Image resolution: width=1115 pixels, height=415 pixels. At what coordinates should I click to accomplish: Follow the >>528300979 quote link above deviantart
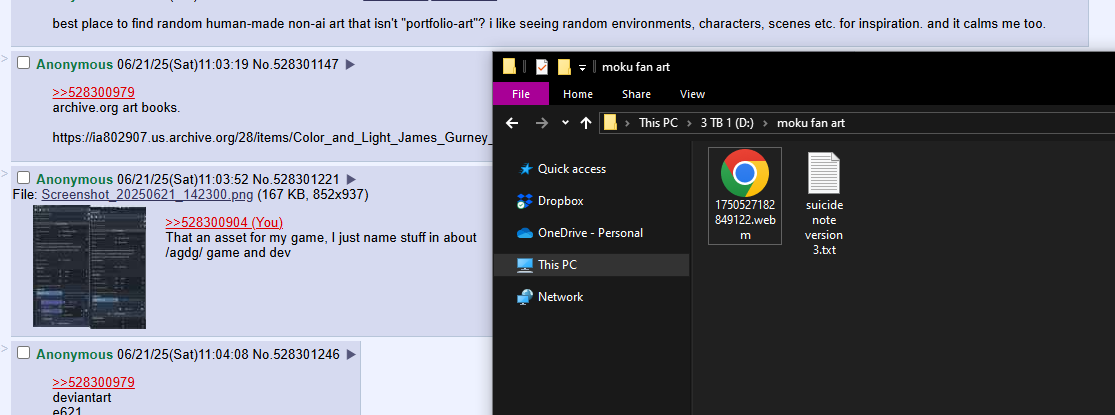[93, 383]
